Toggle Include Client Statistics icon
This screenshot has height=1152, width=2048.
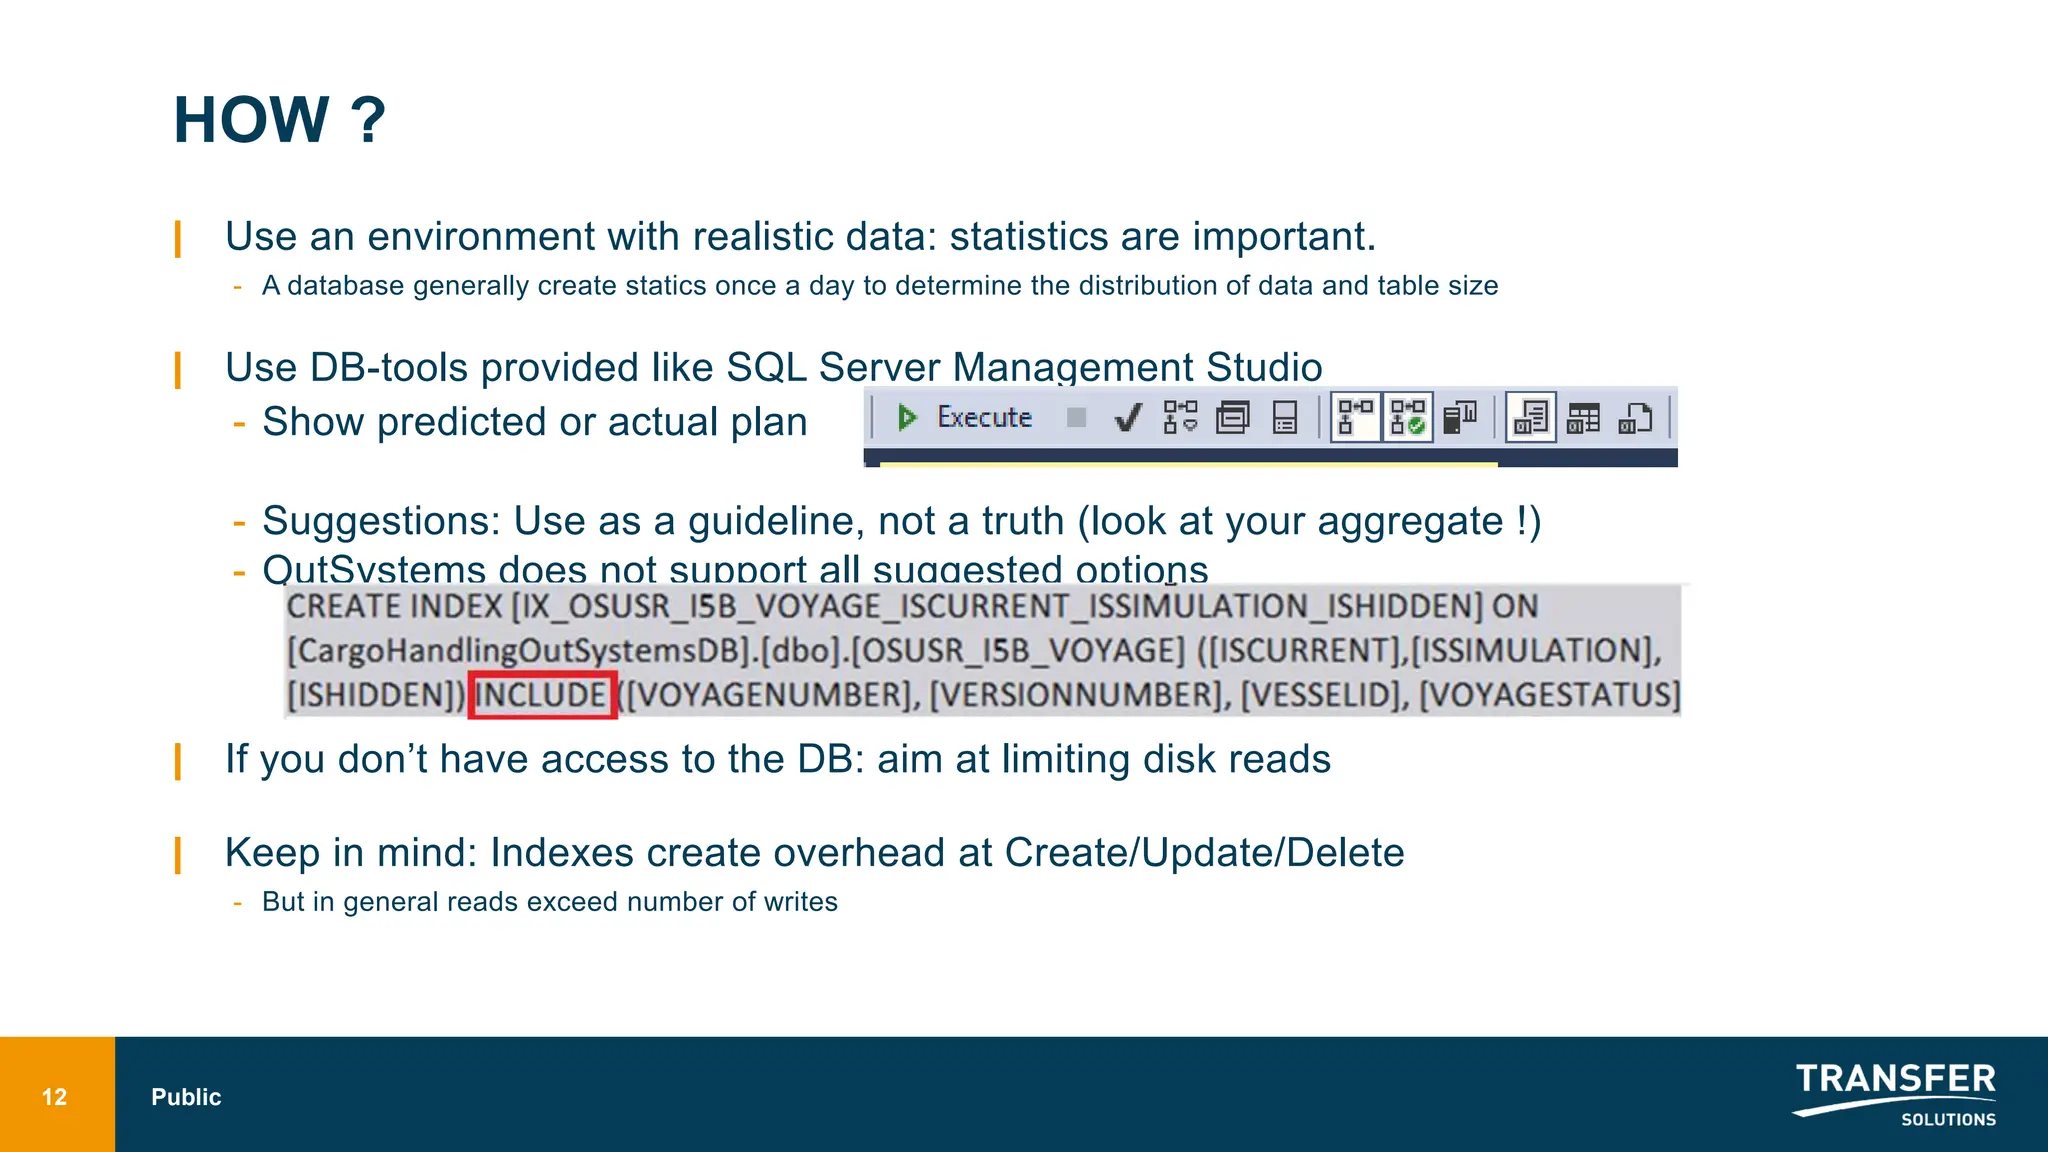pos(1460,417)
